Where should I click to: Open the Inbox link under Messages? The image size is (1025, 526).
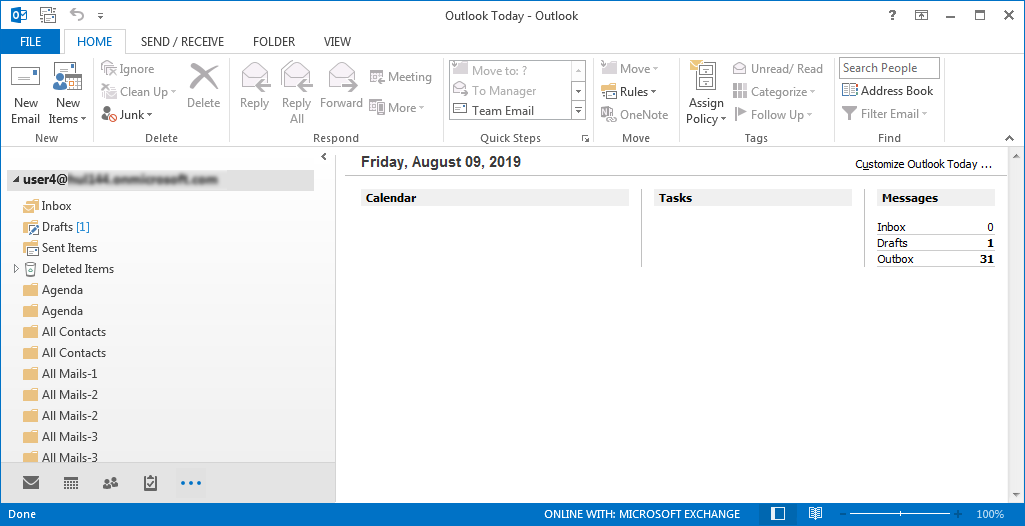pos(891,227)
